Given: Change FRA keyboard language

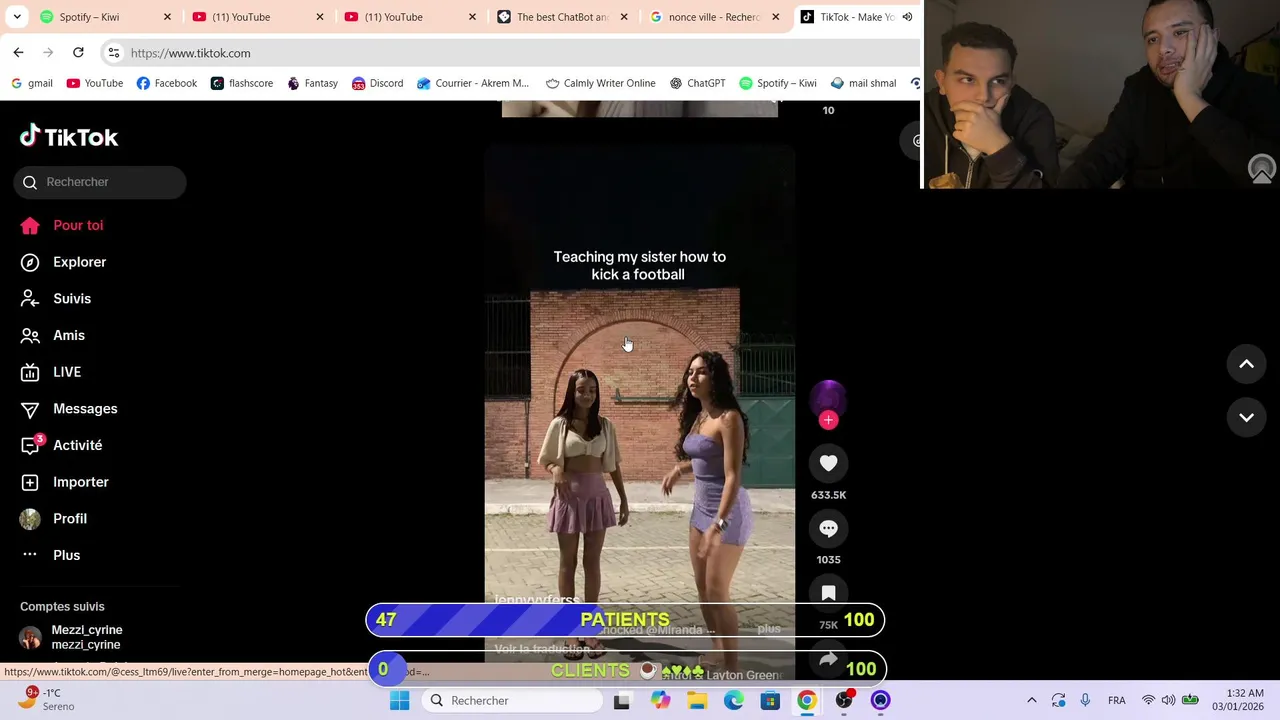Looking at the screenshot, I should coord(1117,700).
